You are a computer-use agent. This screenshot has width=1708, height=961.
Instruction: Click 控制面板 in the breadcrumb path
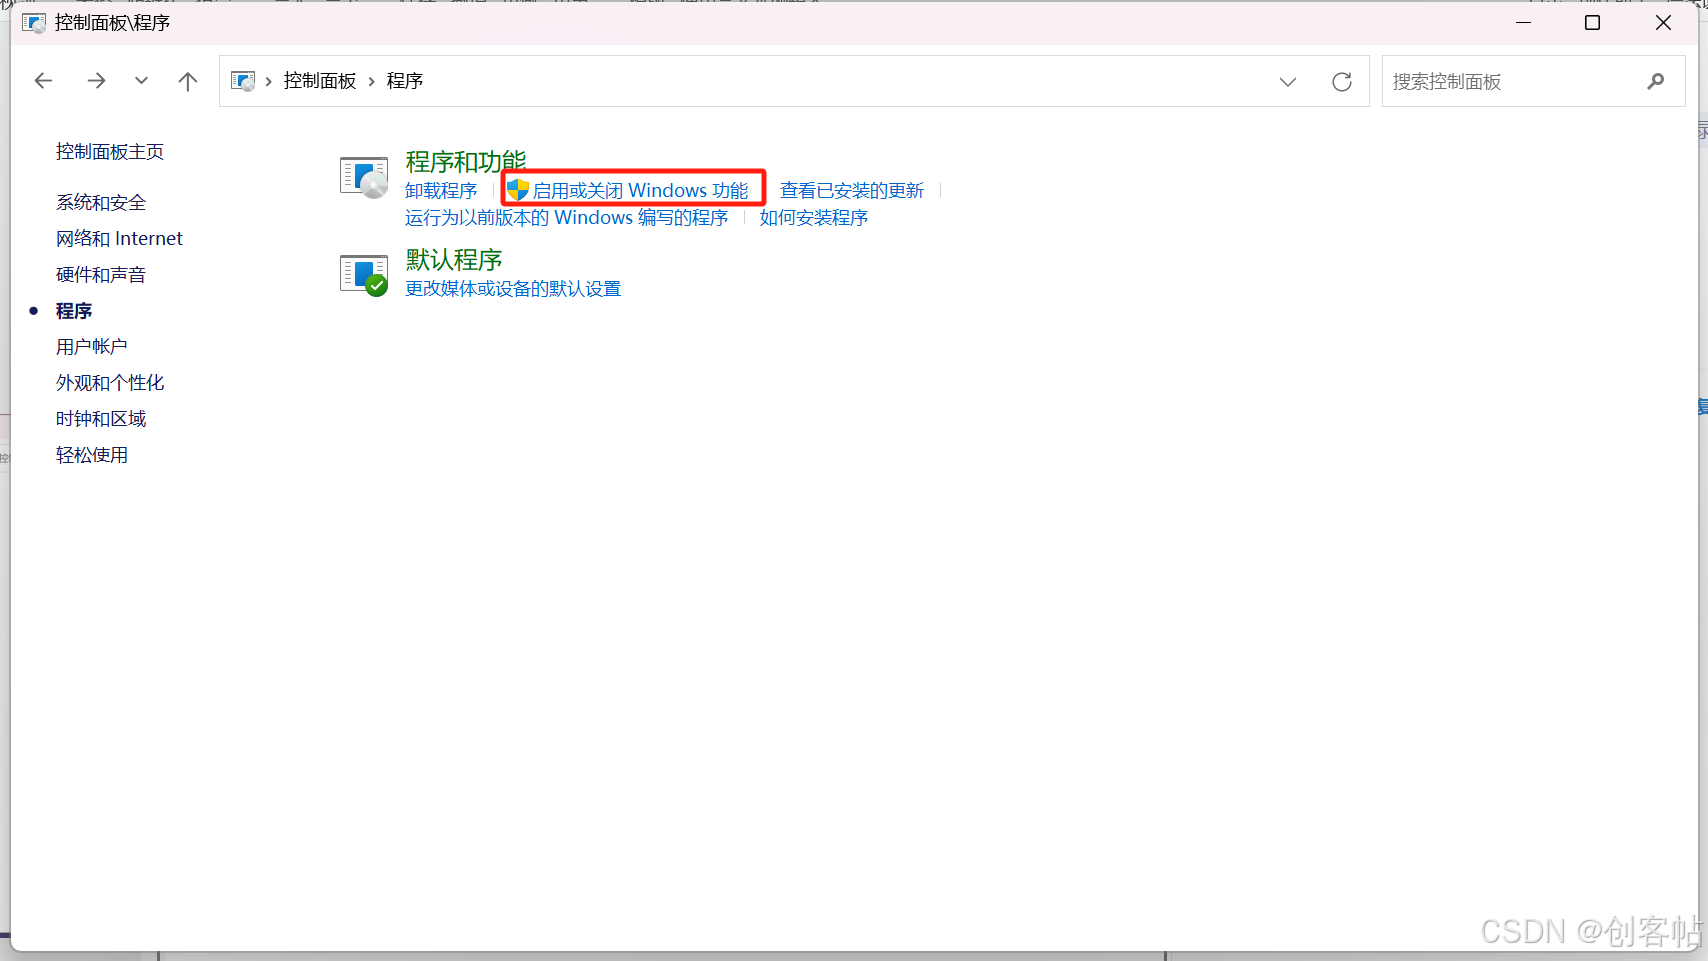click(320, 81)
